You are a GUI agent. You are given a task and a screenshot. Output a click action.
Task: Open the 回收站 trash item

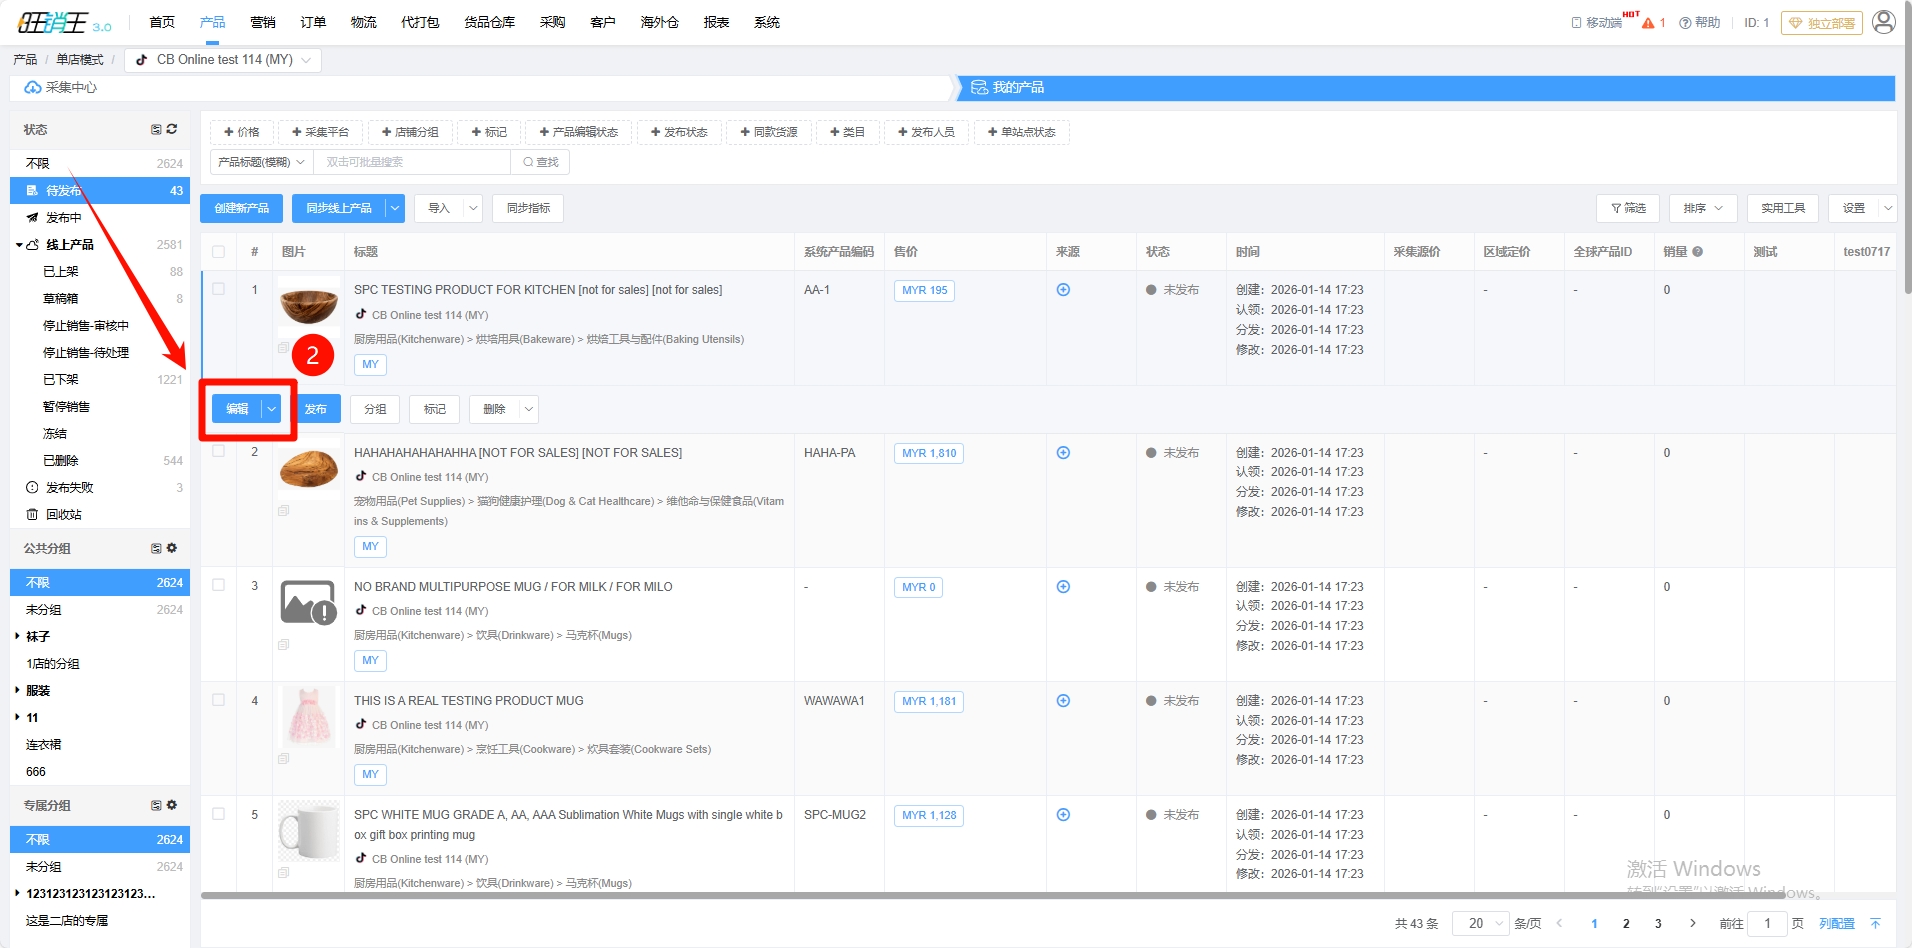tap(63, 515)
